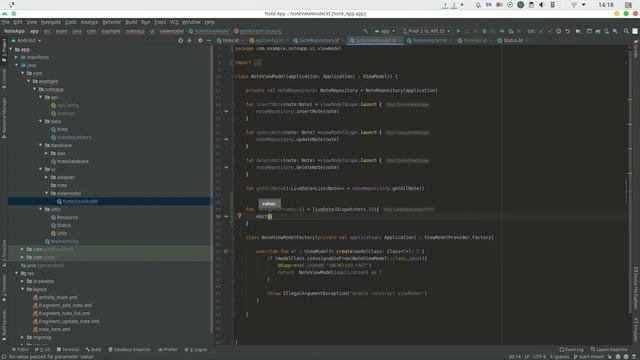
Task: Click override gutter icon beside create function
Action: pyautogui.click(x=226, y=251)
